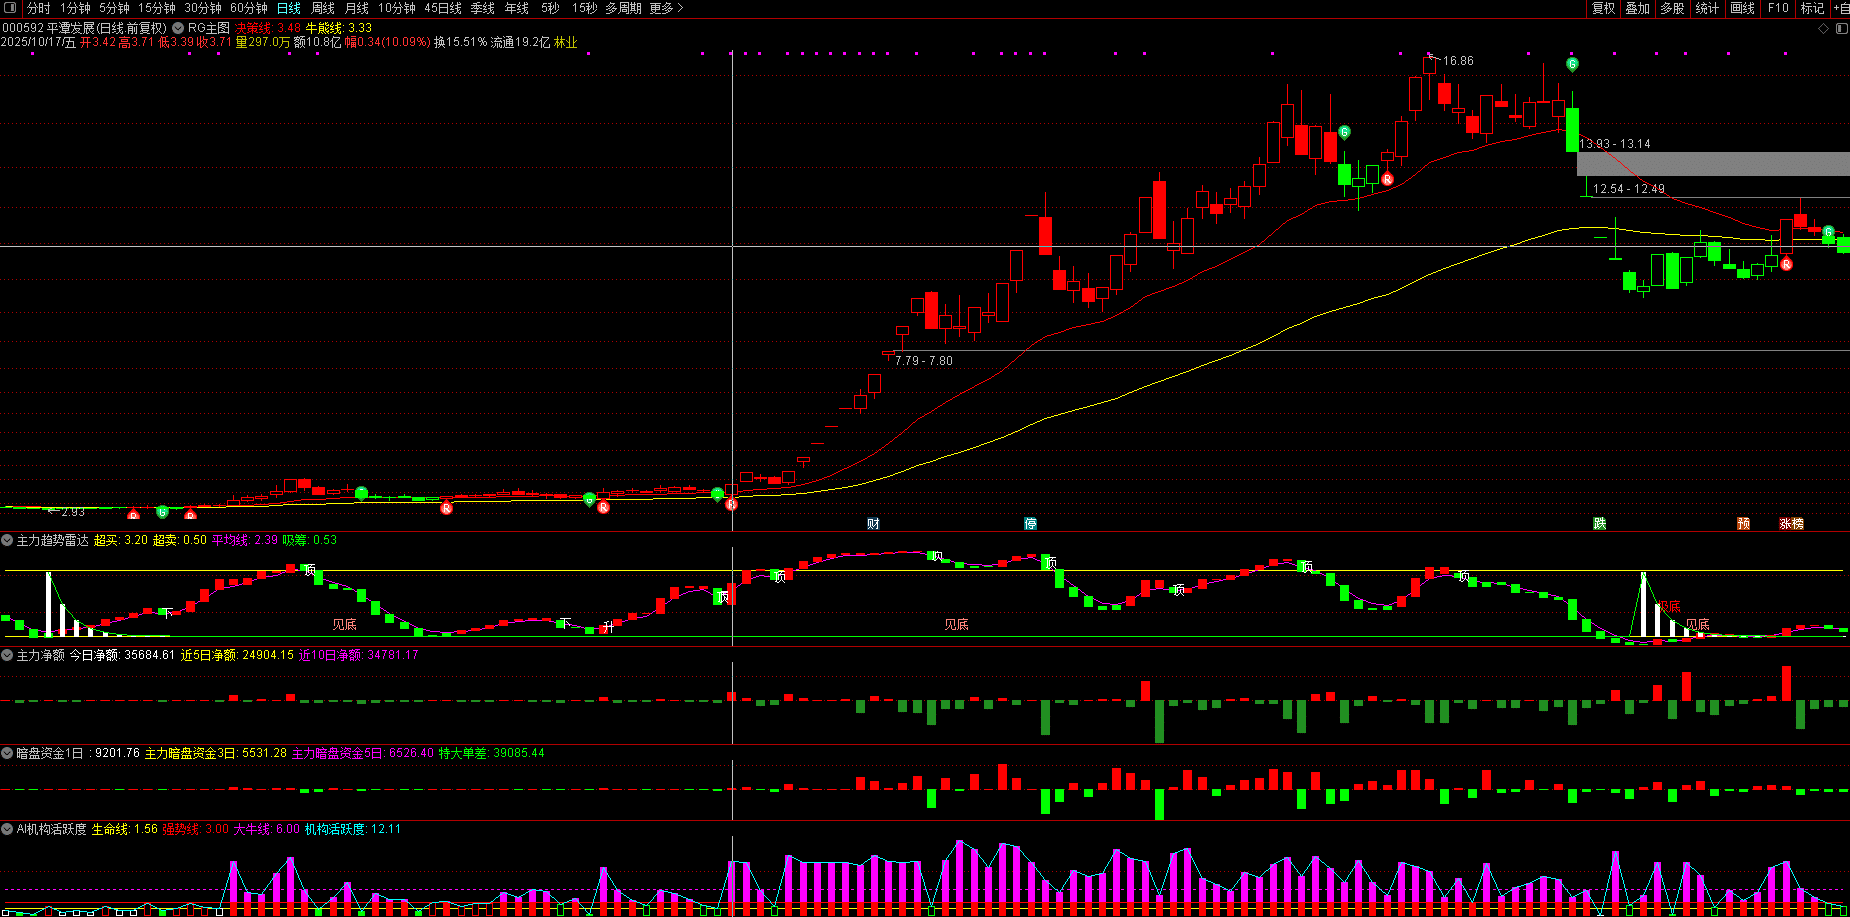The width and height of the screenshot is (1850, 917).
Task: Click the gray 13.93-13.14 gap zone
Action: [1712, 164]
